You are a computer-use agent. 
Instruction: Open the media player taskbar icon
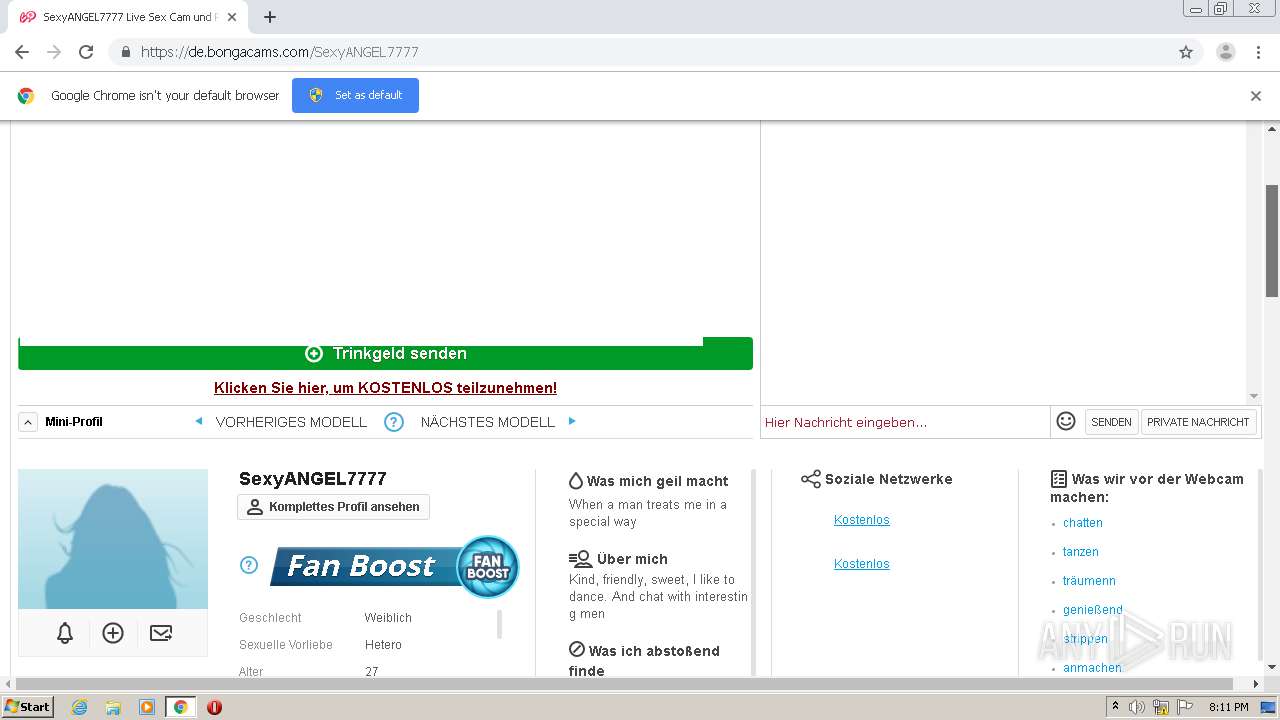[147, 707]
